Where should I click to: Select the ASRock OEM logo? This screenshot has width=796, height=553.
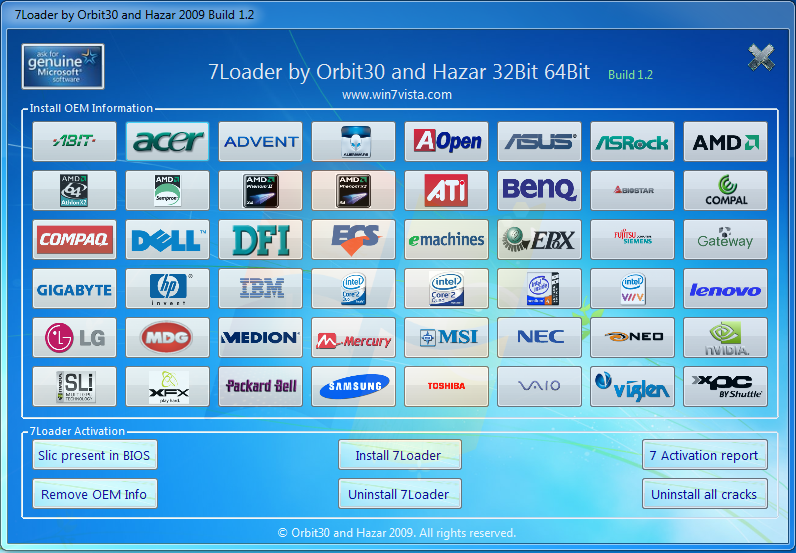tap(632, 141)
